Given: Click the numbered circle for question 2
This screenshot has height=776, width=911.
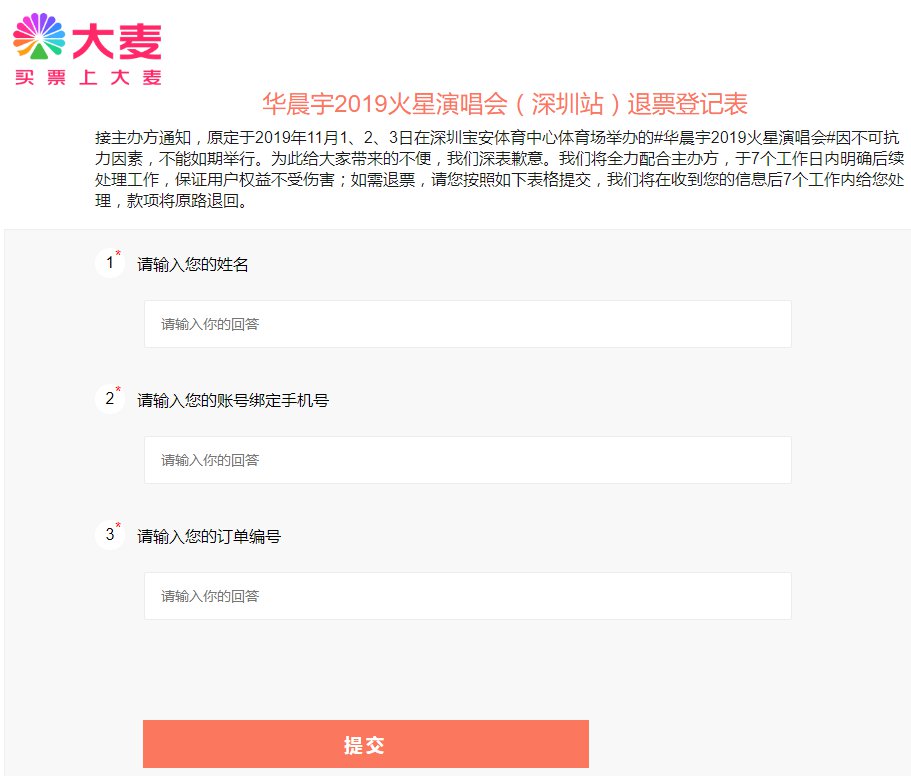Looking at the screenshot, I should click(109, 400).
